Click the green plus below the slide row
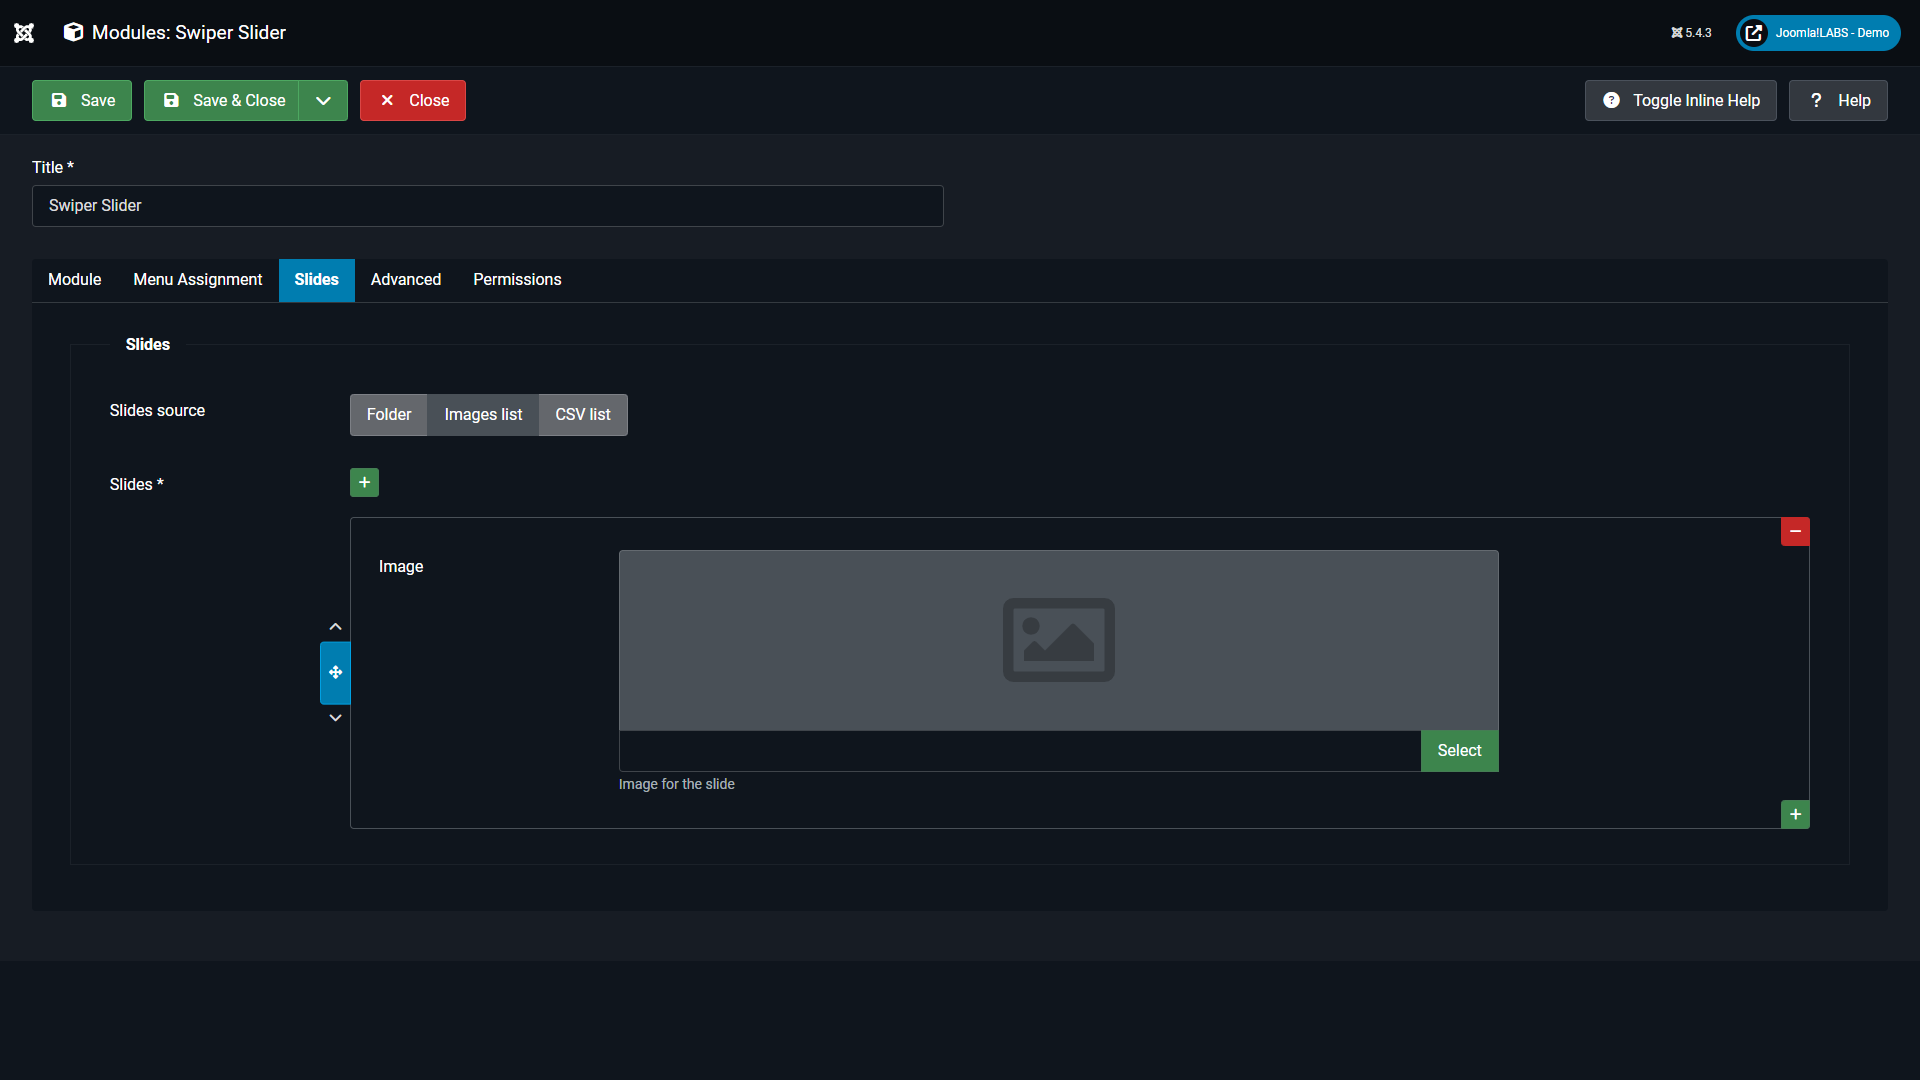1920x1080 pixels. [x=1795, y=814]
